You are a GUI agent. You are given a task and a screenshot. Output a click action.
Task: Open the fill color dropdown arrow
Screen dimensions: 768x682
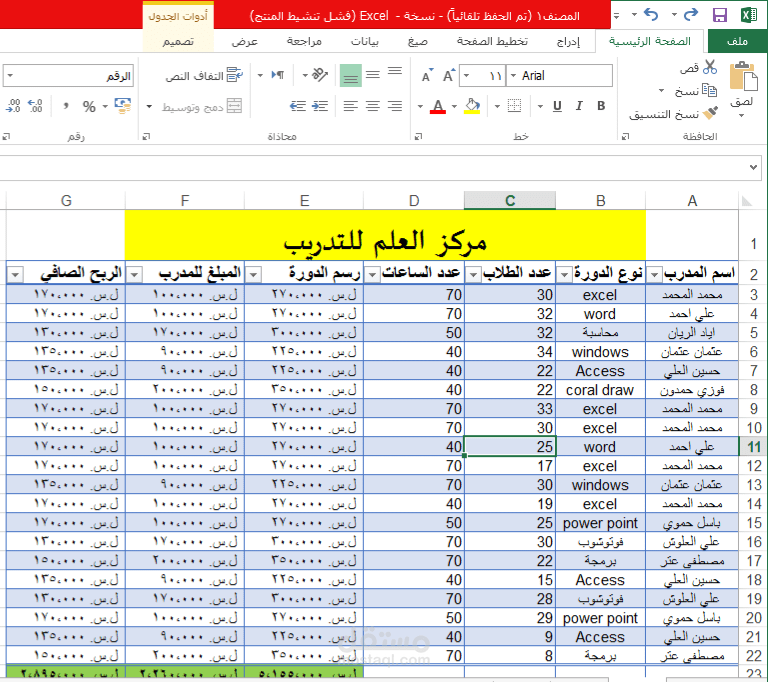click(455, 106)
